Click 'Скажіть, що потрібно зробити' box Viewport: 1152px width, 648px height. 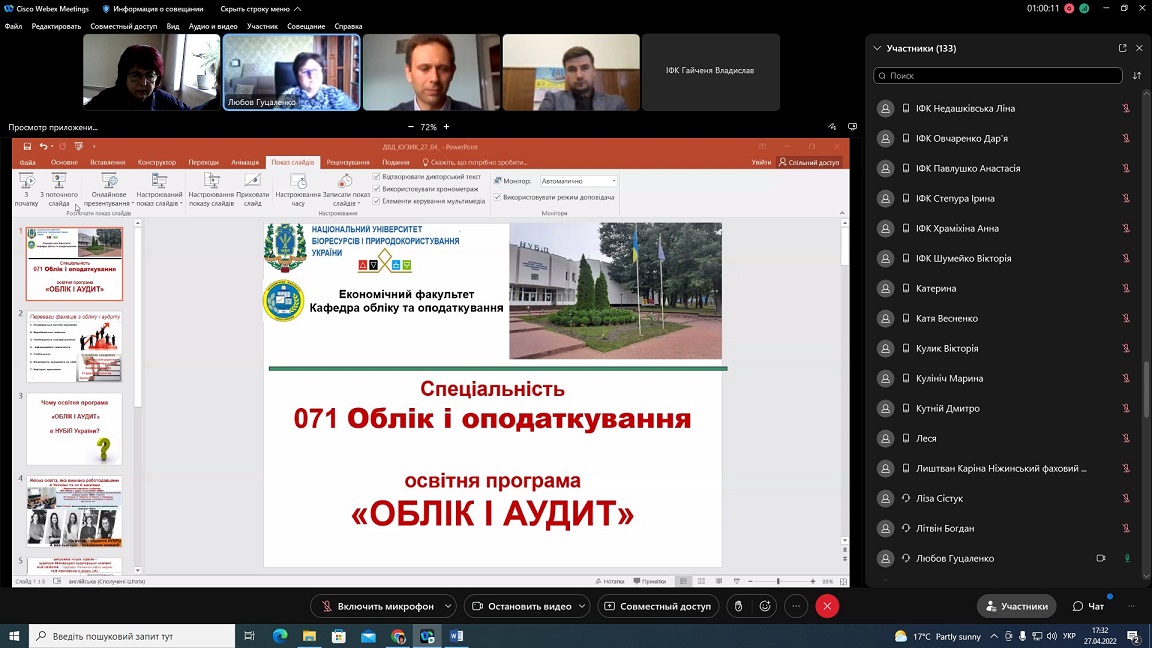[475, 162]
